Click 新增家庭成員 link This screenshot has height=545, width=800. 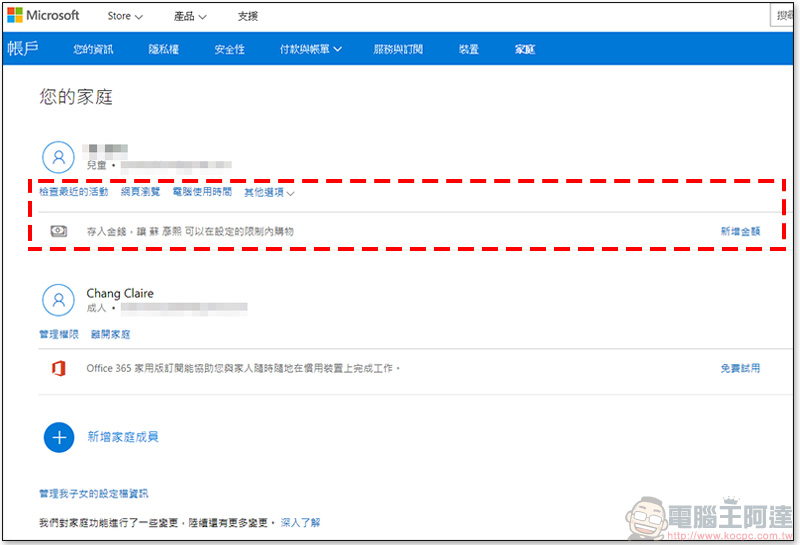pyautogui.click(x=123, y=437)
